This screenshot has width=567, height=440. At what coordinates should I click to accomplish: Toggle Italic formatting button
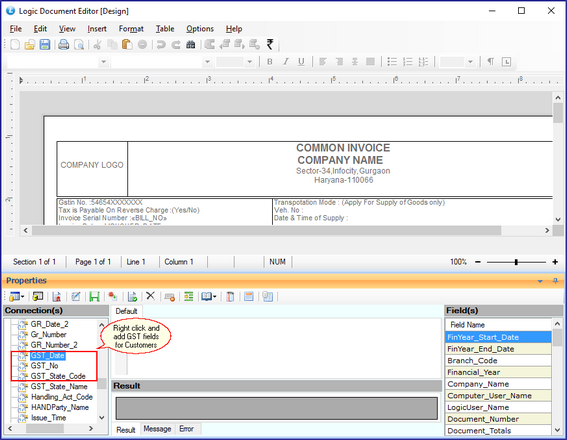coord(286,62)
